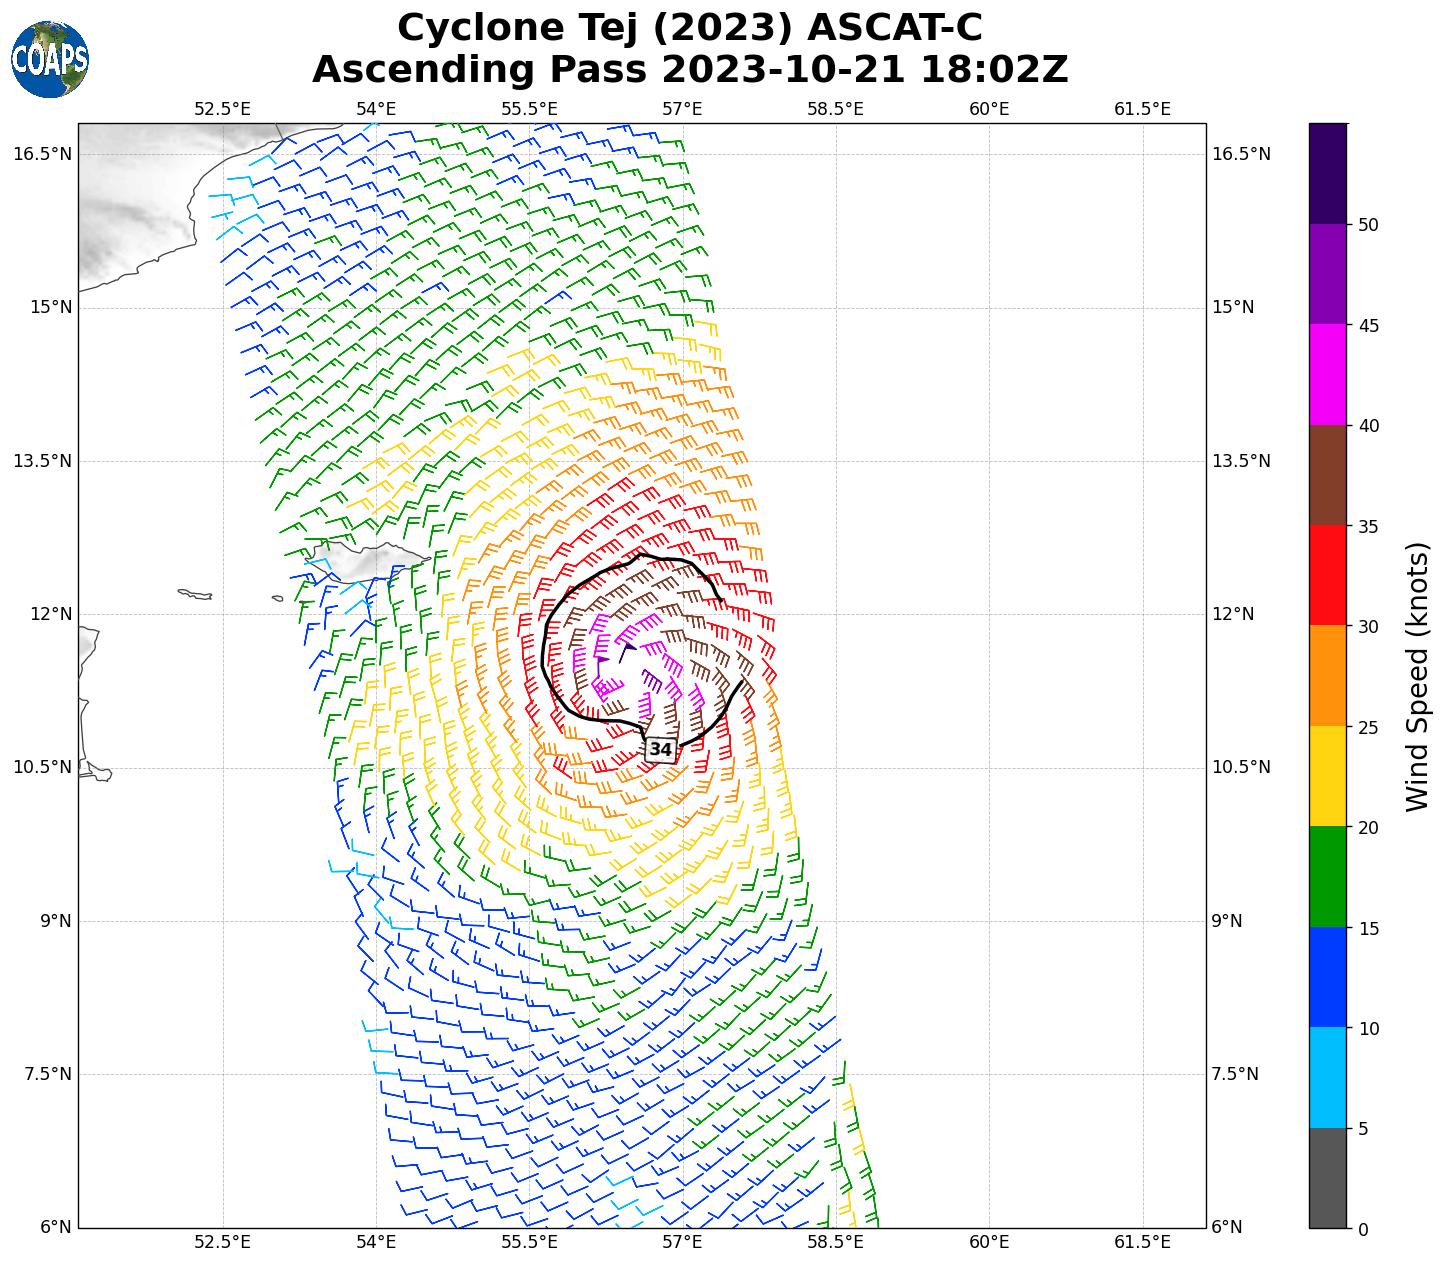1446x1264 pixels.
Task: Click the 16.5°N label on the right axis
Action: (x=1241, y=154)
